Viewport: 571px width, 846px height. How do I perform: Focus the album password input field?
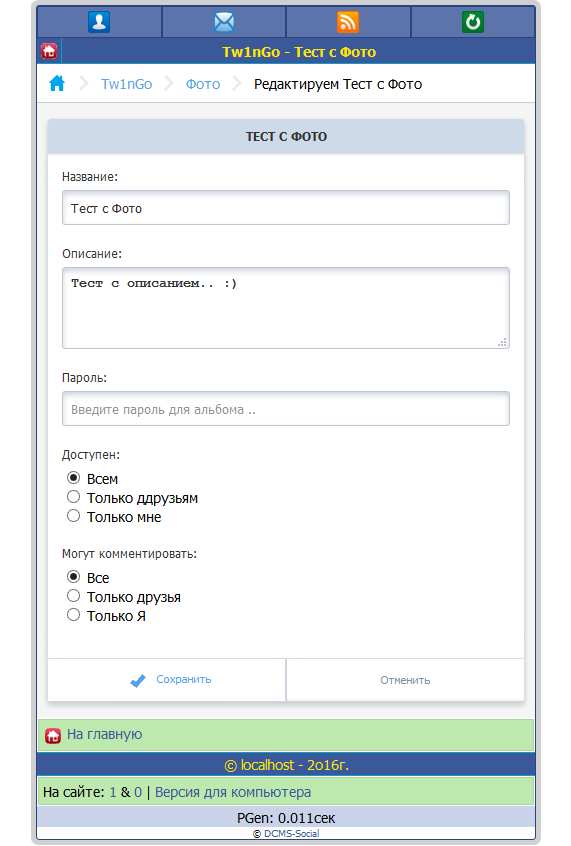pyautogui.click(x=286, y=409)
